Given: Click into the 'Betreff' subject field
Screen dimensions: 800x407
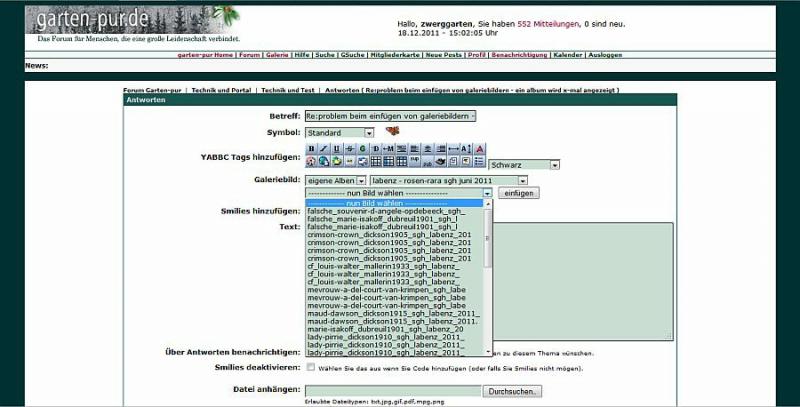Looking at the screenshot, I should pos(390,116).
